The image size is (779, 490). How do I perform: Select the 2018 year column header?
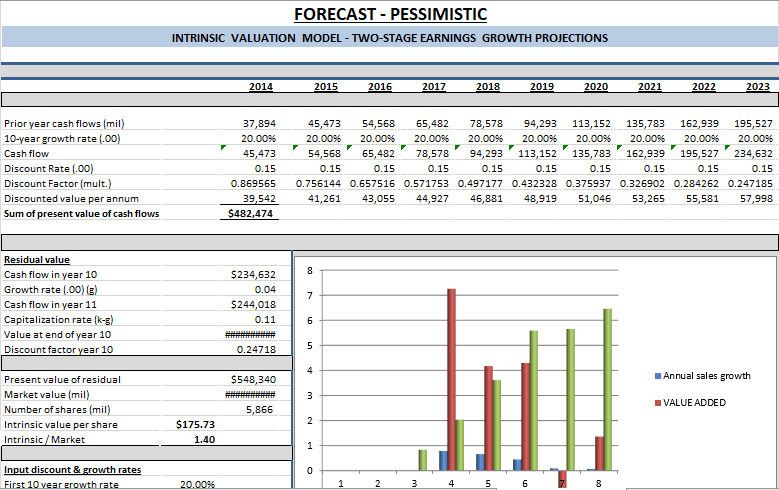point(488,86)
